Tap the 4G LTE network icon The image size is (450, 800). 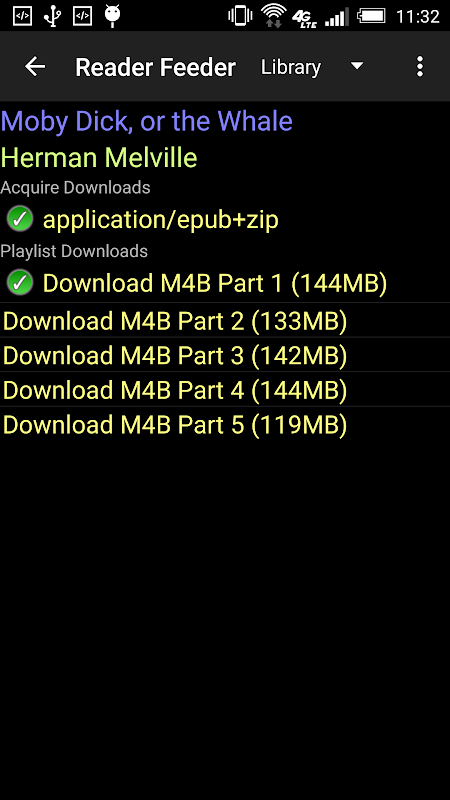point(305,18)
